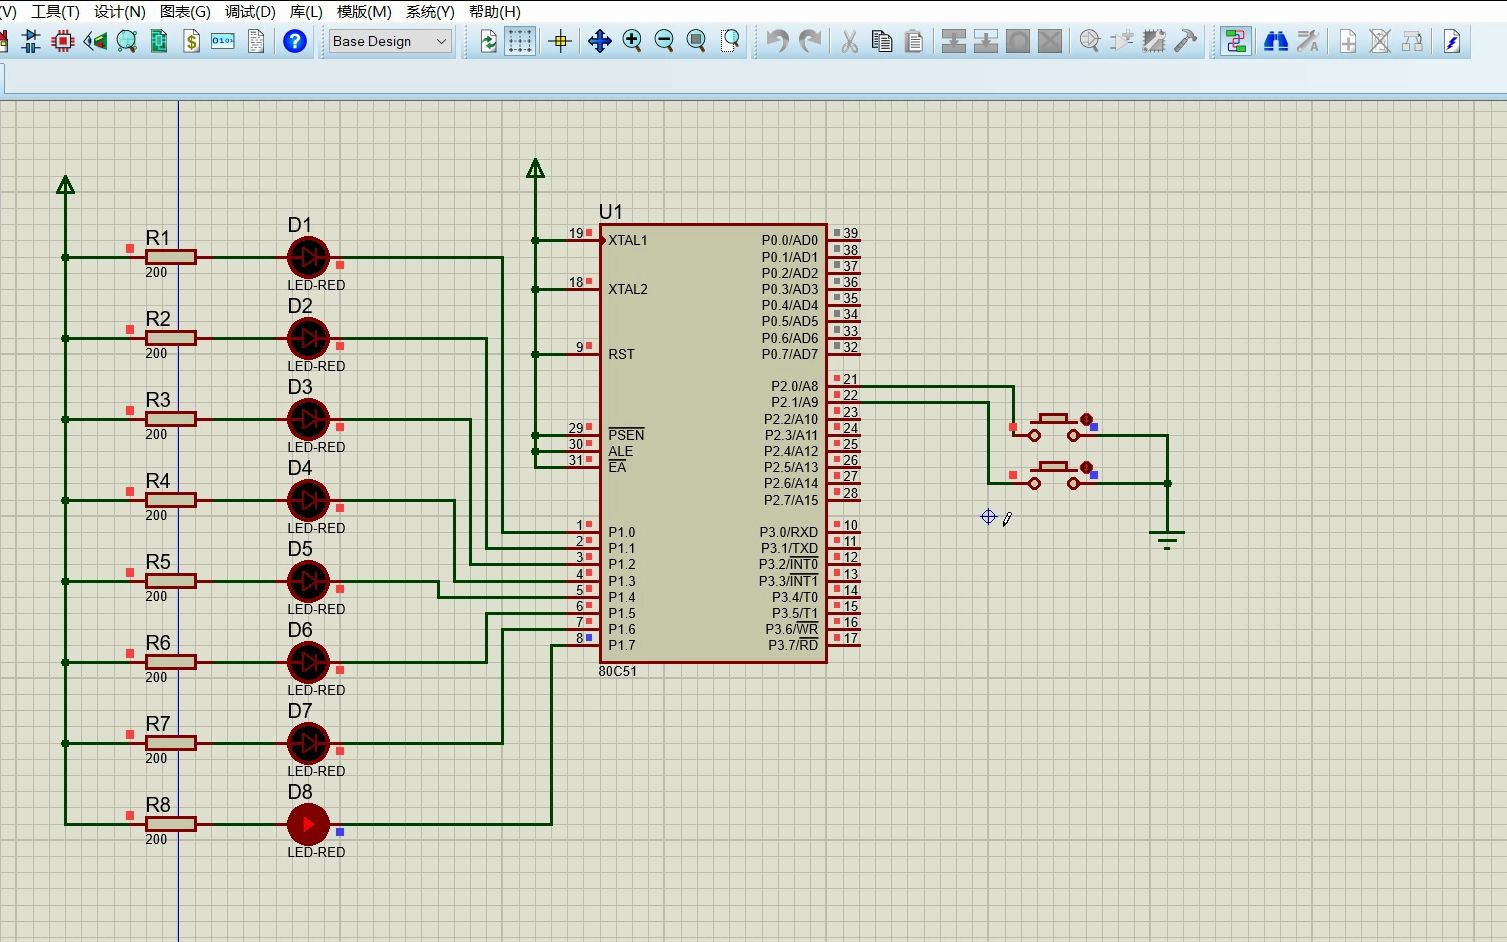Open the Gerber Viewer magnifier icon

coord(127,41)
